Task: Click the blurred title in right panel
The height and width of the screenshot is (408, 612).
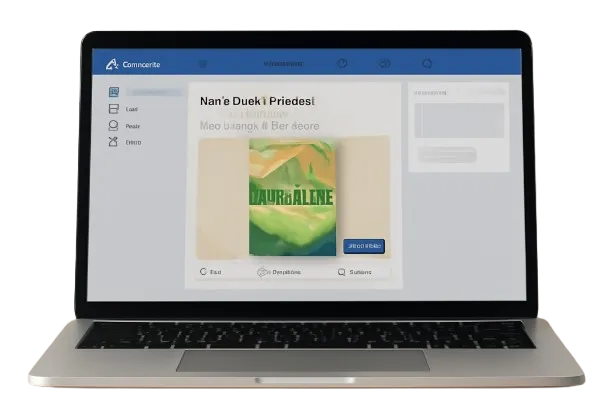Action: pos(431,93)
